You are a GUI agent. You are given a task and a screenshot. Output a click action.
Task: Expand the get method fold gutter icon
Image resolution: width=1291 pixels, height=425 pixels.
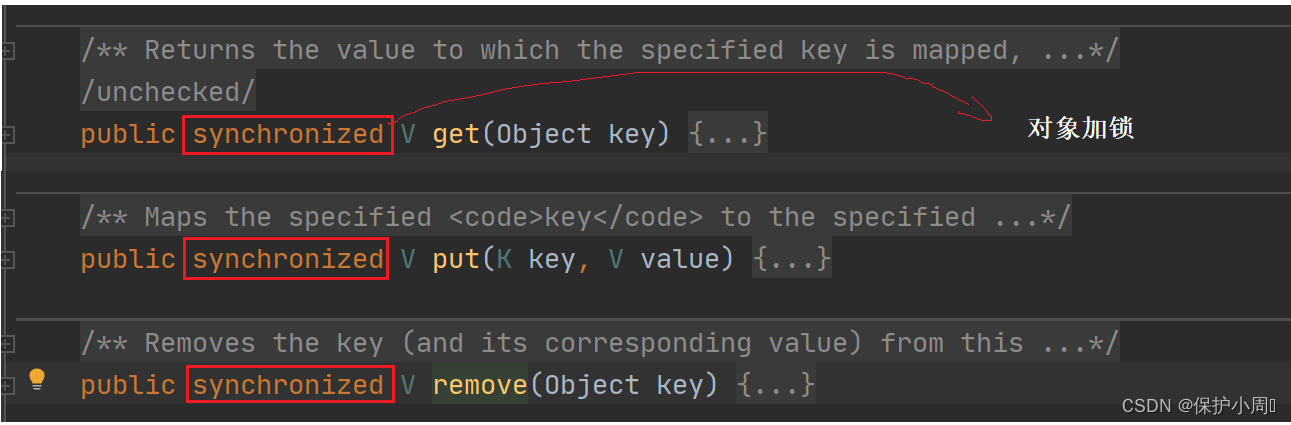pos(8,134)
